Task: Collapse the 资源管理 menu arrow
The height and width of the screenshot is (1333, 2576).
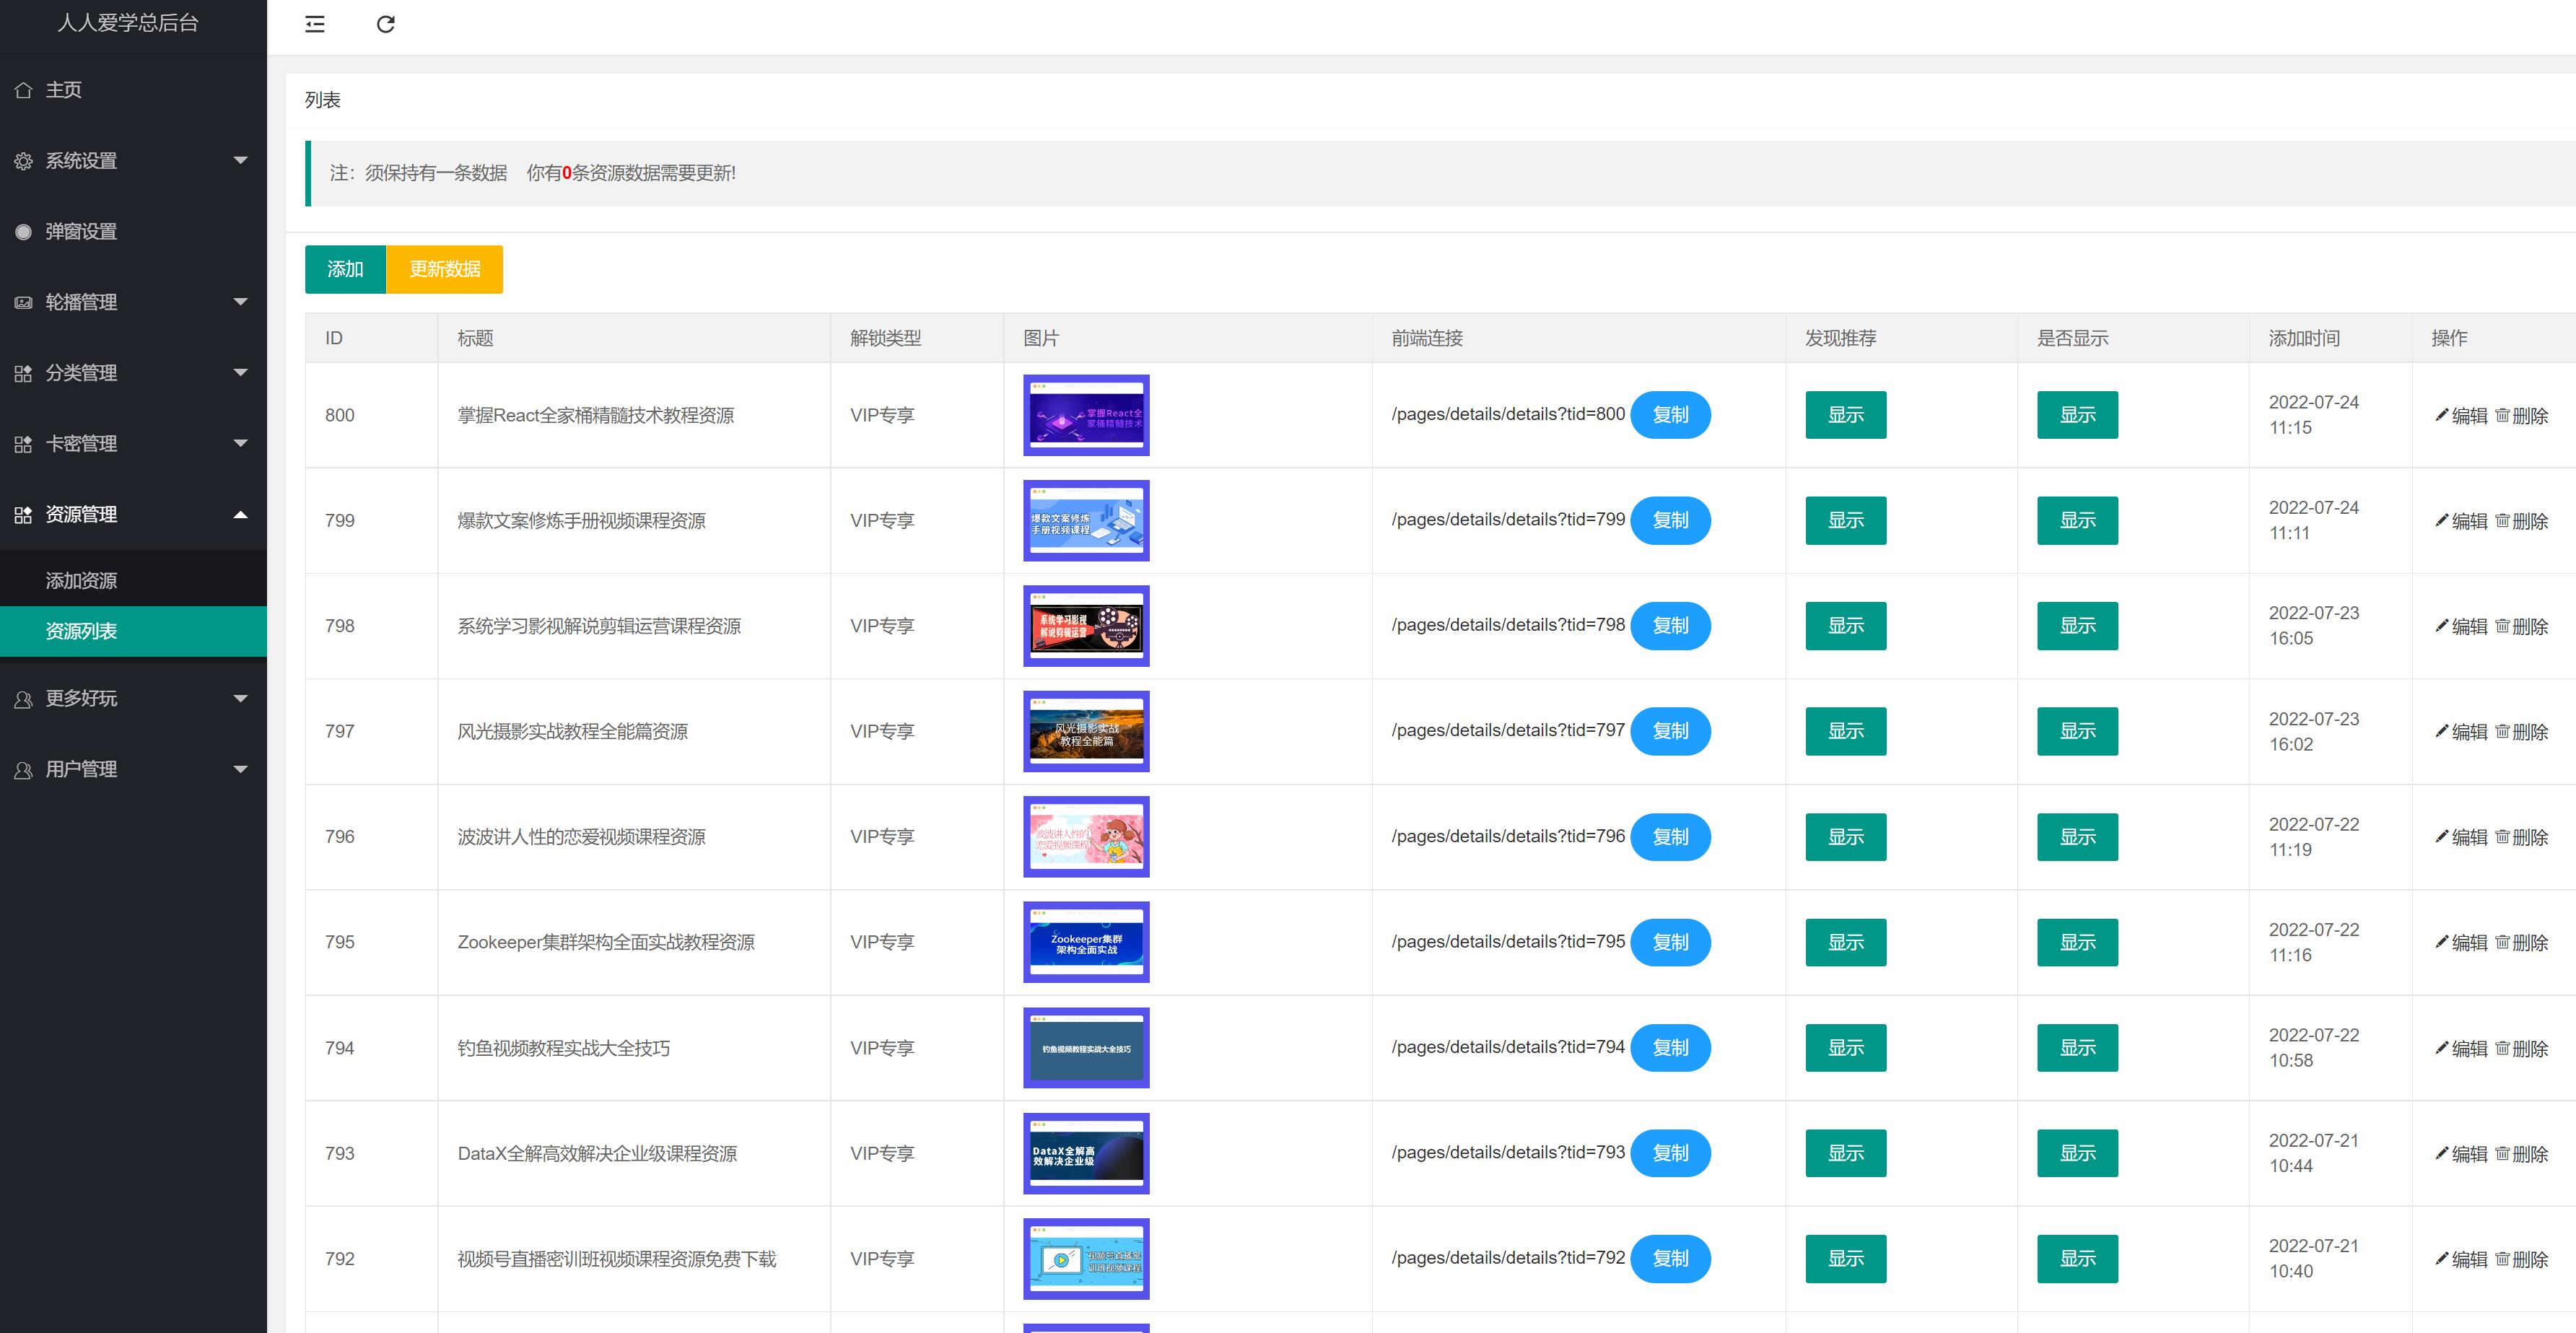Action: coord(240,514)
